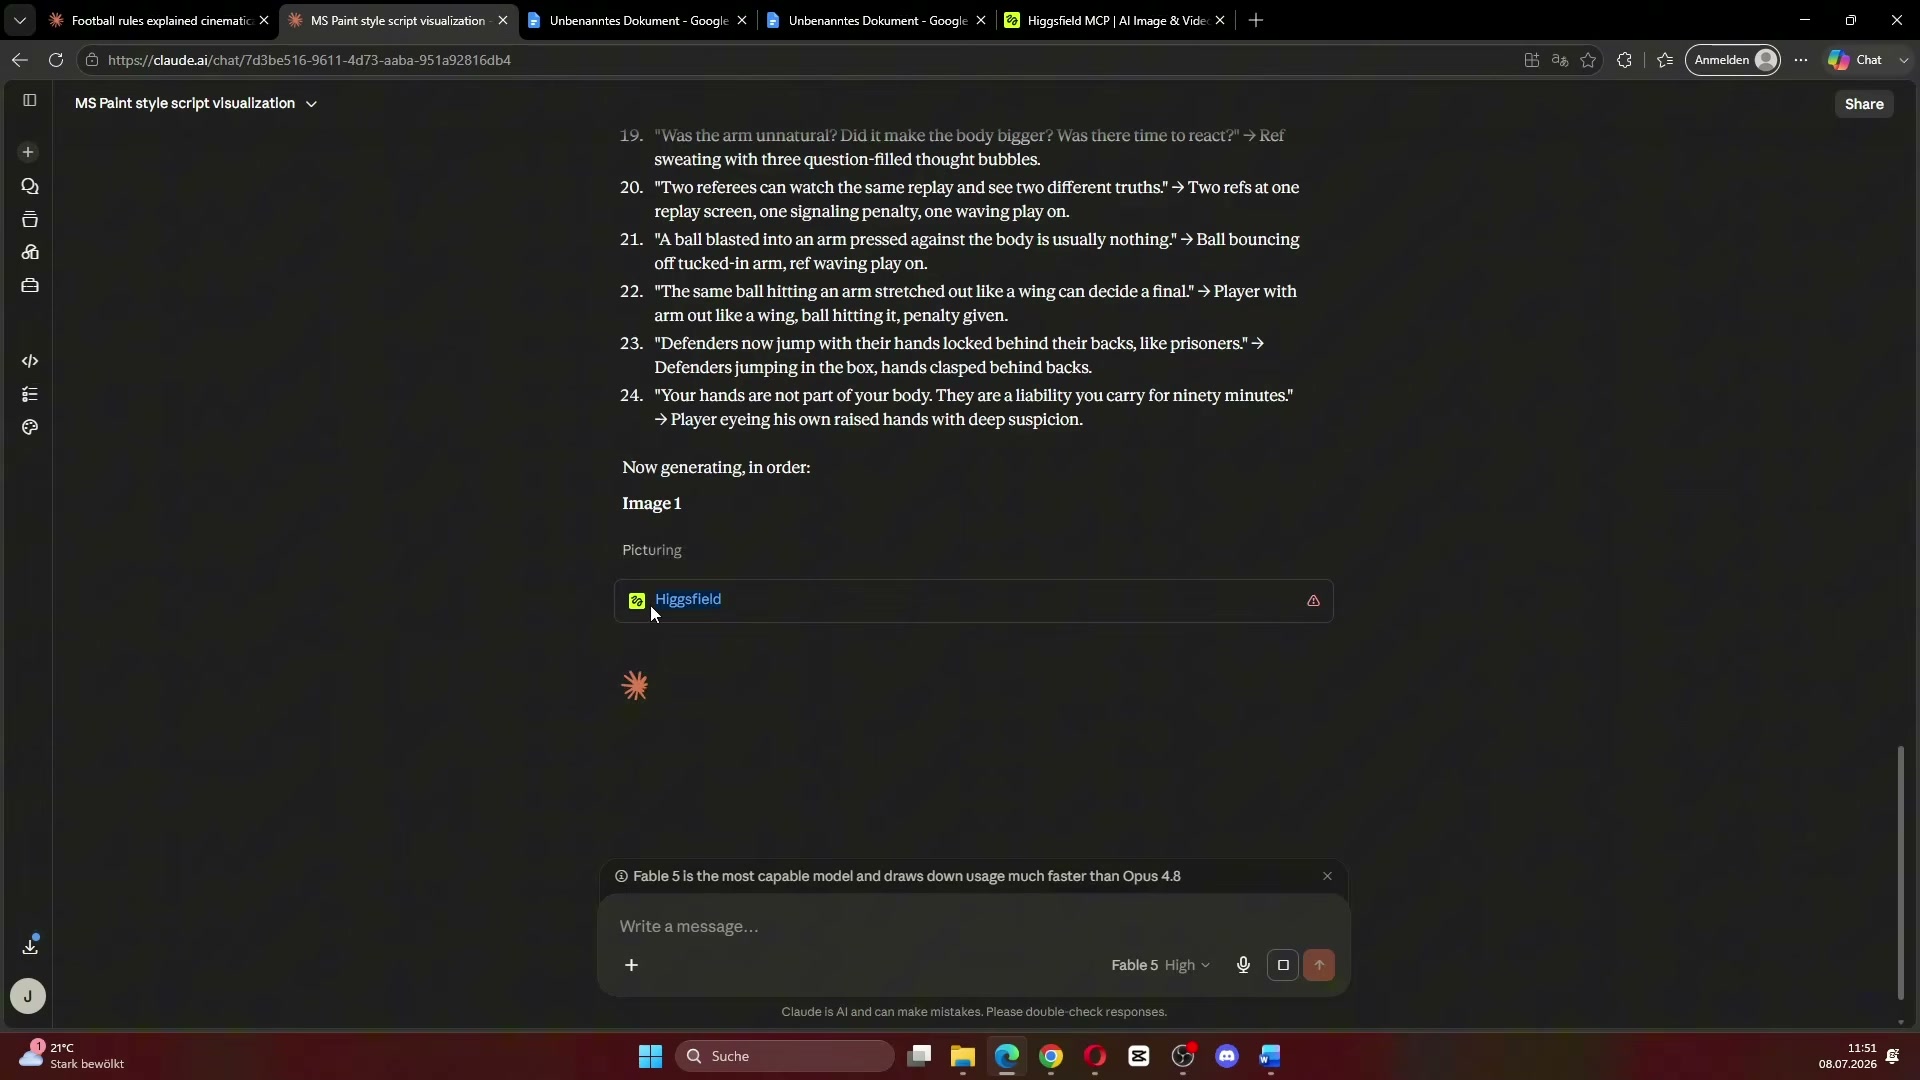Open the Fable 5 model selector

(1134, 965)
